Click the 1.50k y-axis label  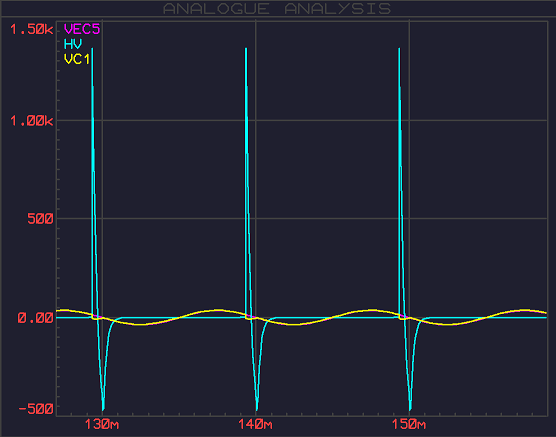(32, 29)
